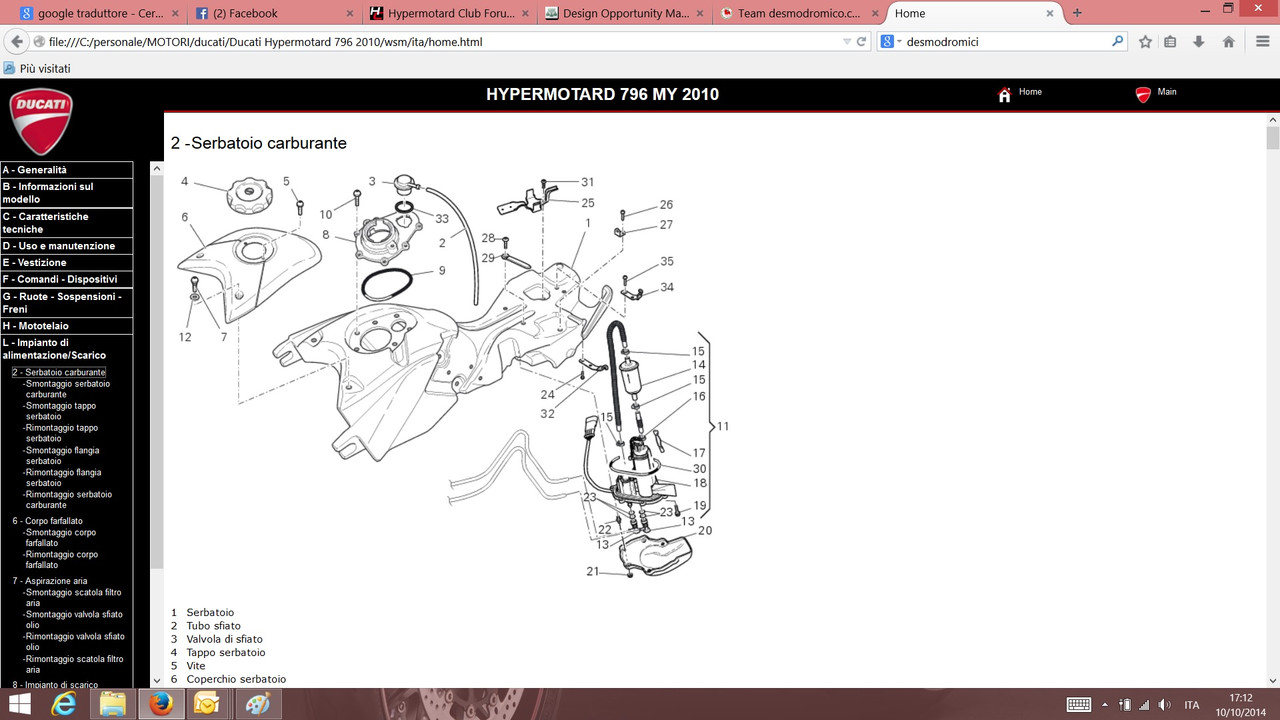Close the Home tab

click(1050, 13)
